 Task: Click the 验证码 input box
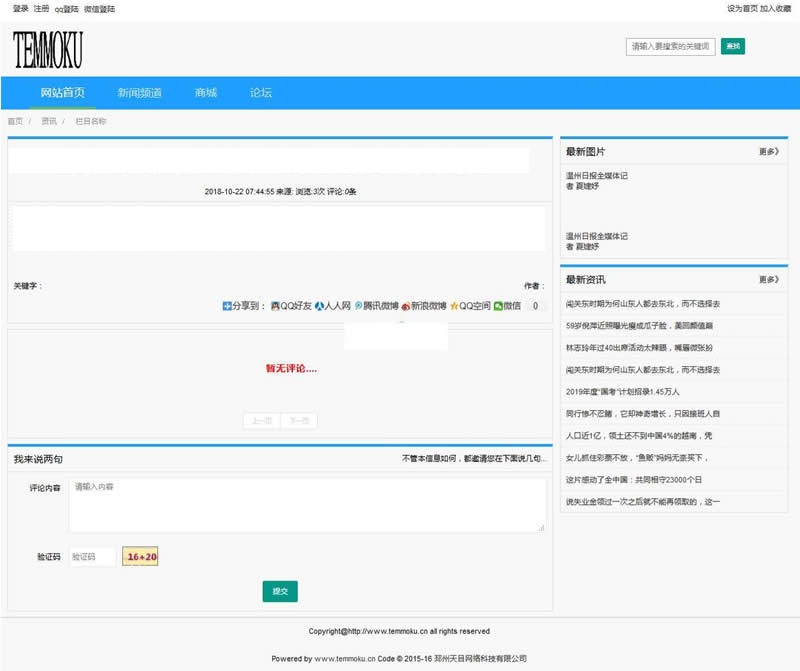(91, 557)
